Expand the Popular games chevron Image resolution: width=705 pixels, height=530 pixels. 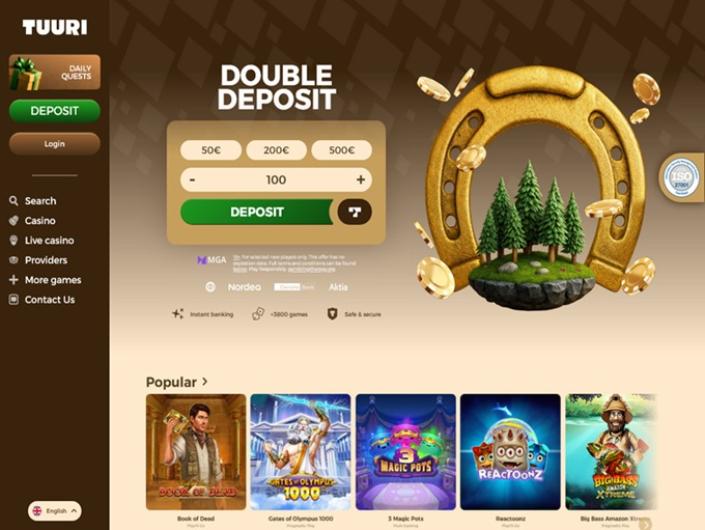coord(205,382)
